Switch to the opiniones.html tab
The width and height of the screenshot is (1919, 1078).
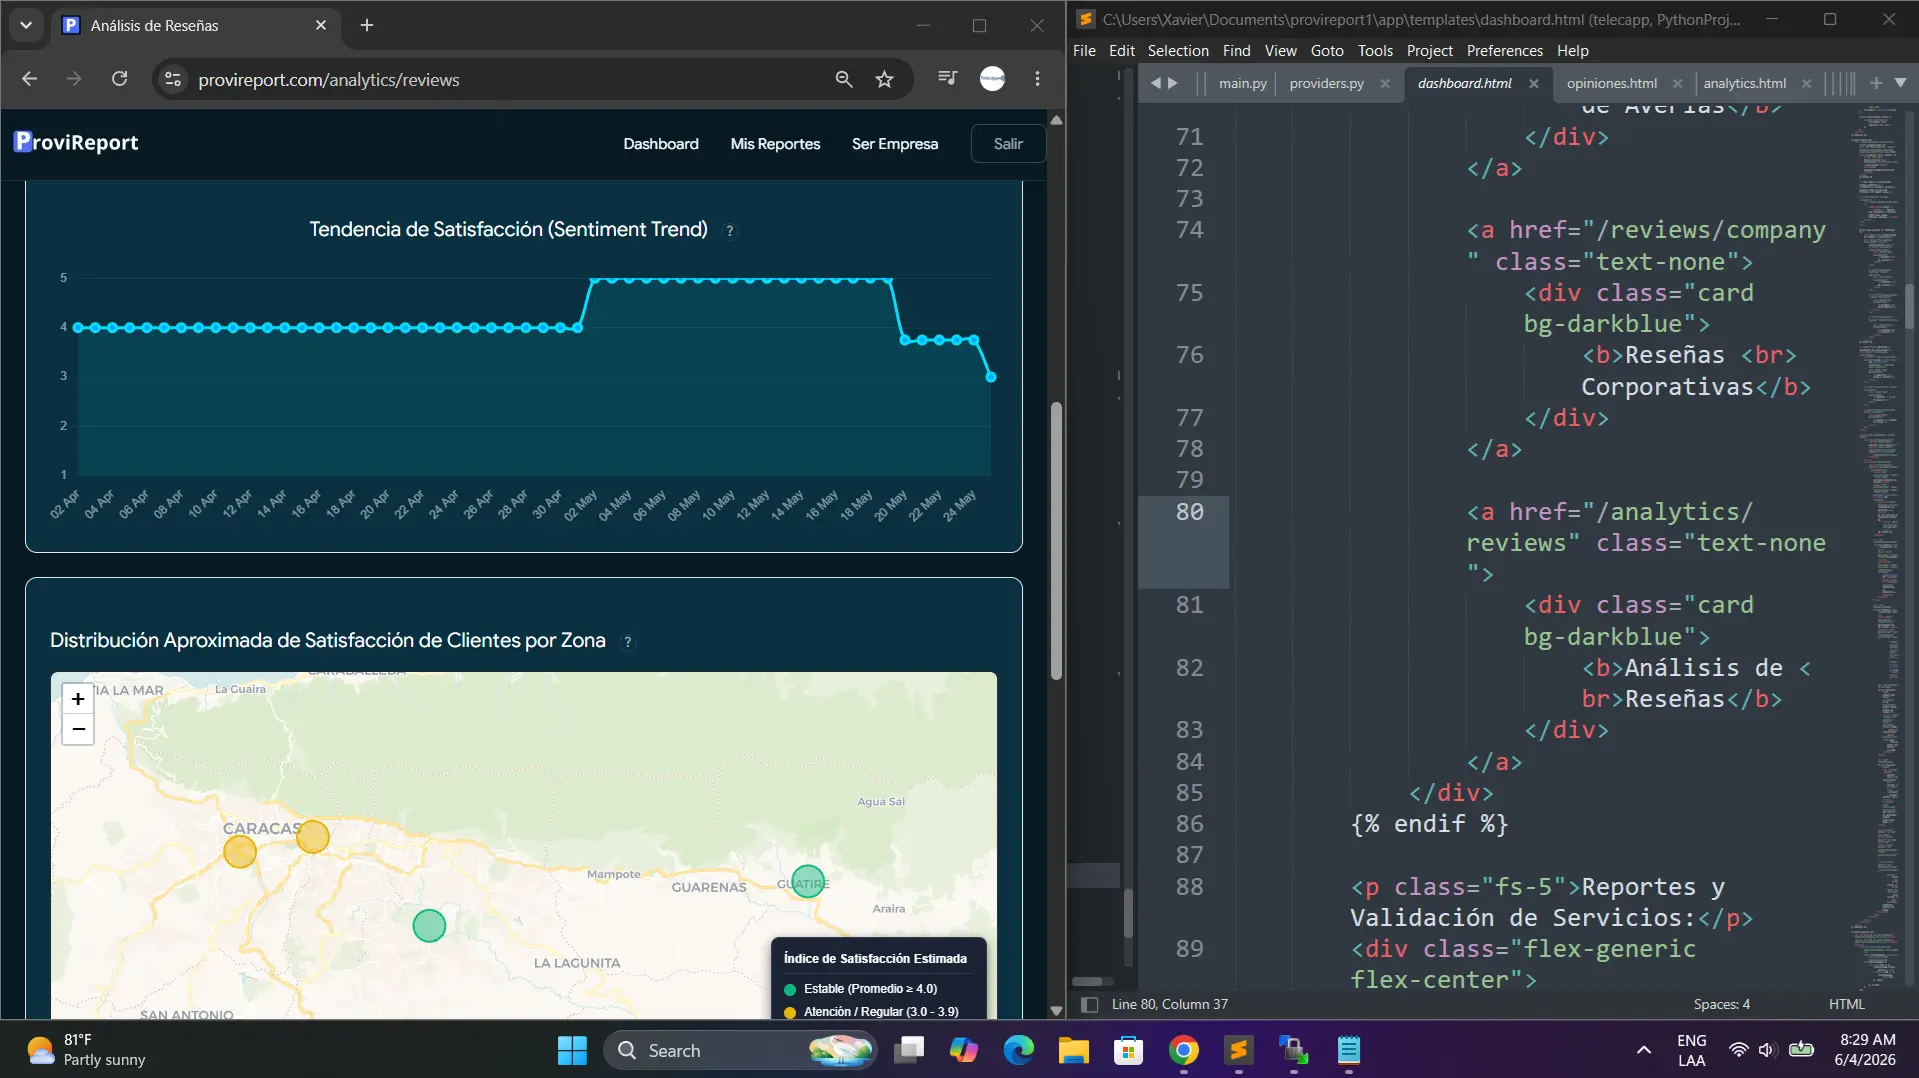click(x=1611, y=83)
